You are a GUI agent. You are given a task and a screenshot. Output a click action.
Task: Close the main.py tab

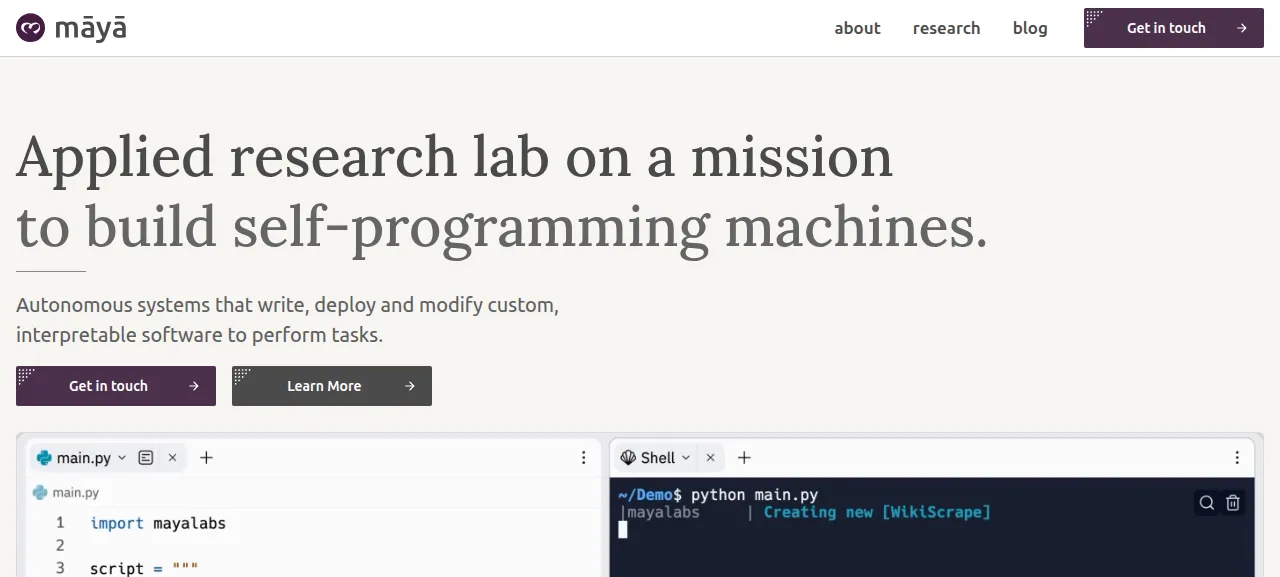click(x=172, y=458)
